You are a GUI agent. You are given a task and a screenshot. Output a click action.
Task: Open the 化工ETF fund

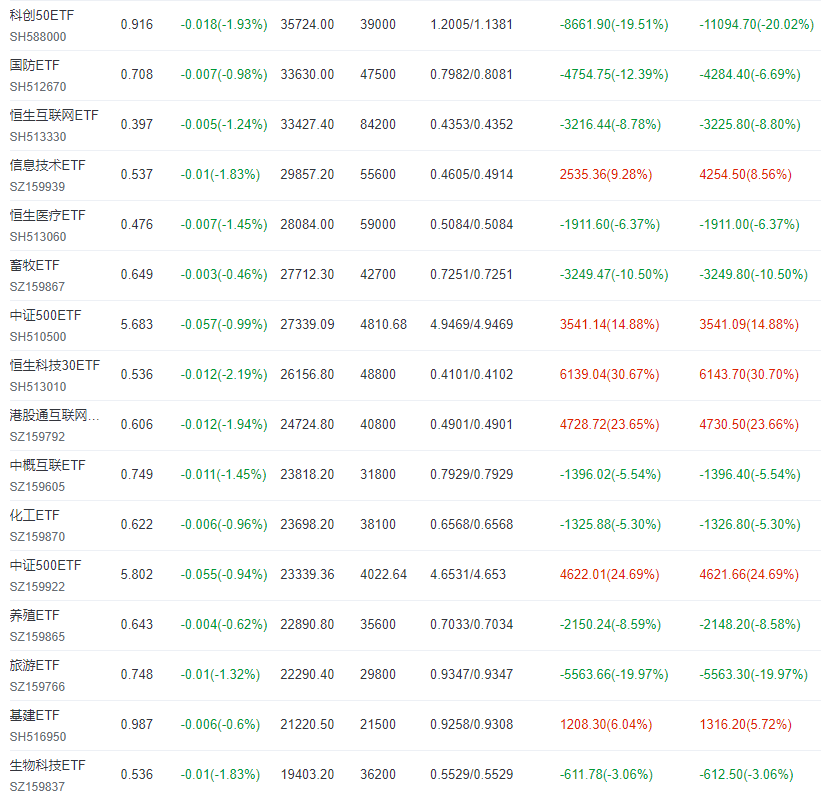(x=35, y=515)
